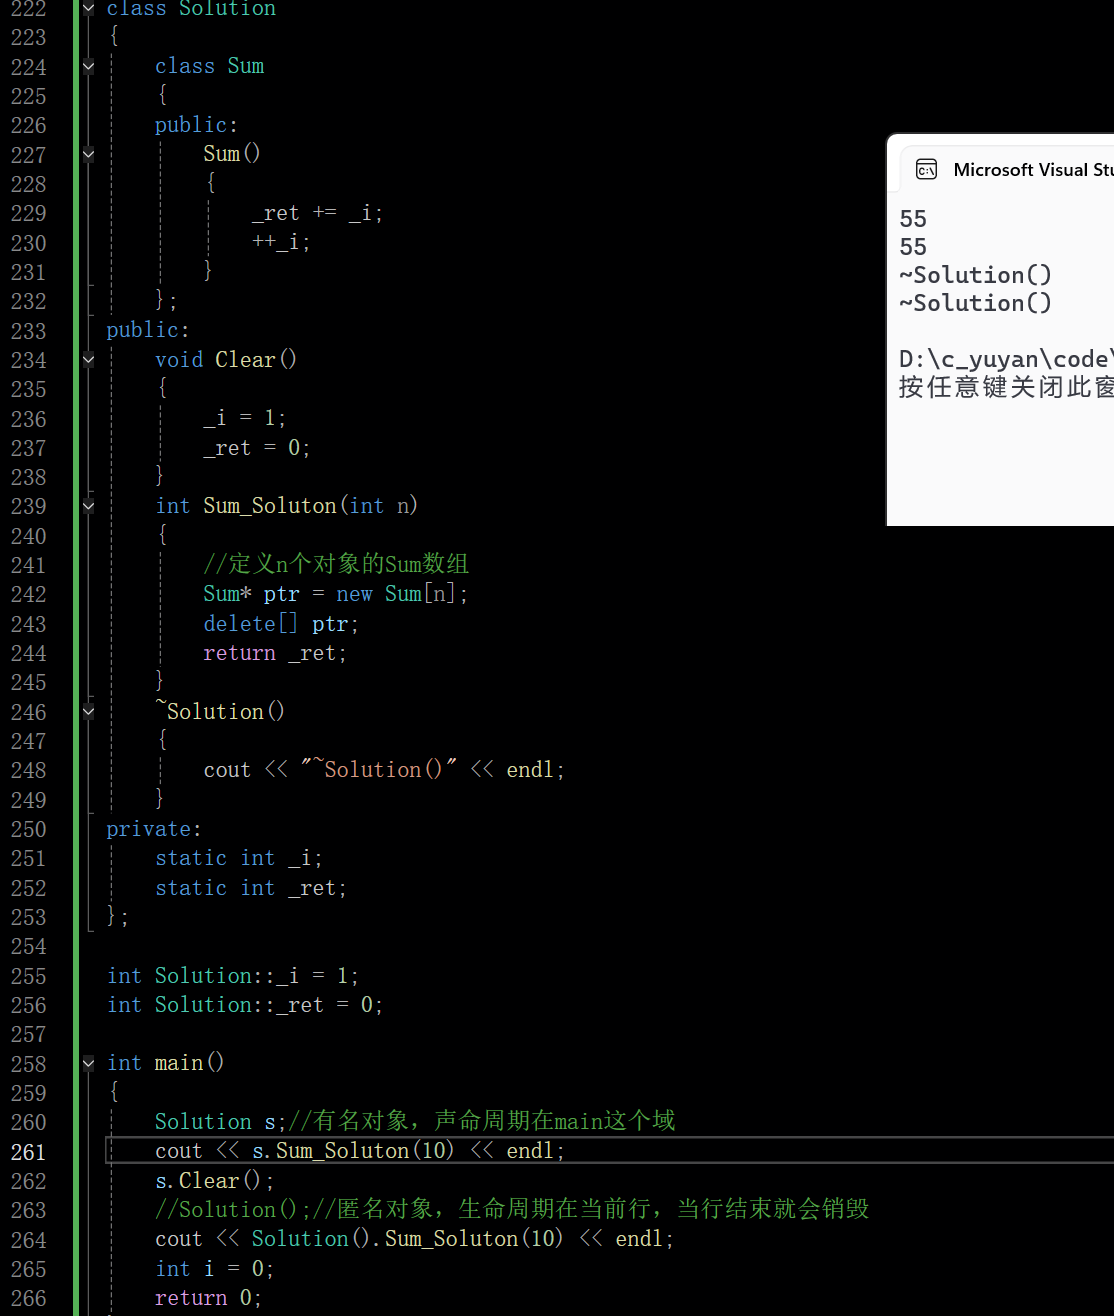Click line number 254 in the gutter
Viewport: 1114px width, 1316px height.
29,946
